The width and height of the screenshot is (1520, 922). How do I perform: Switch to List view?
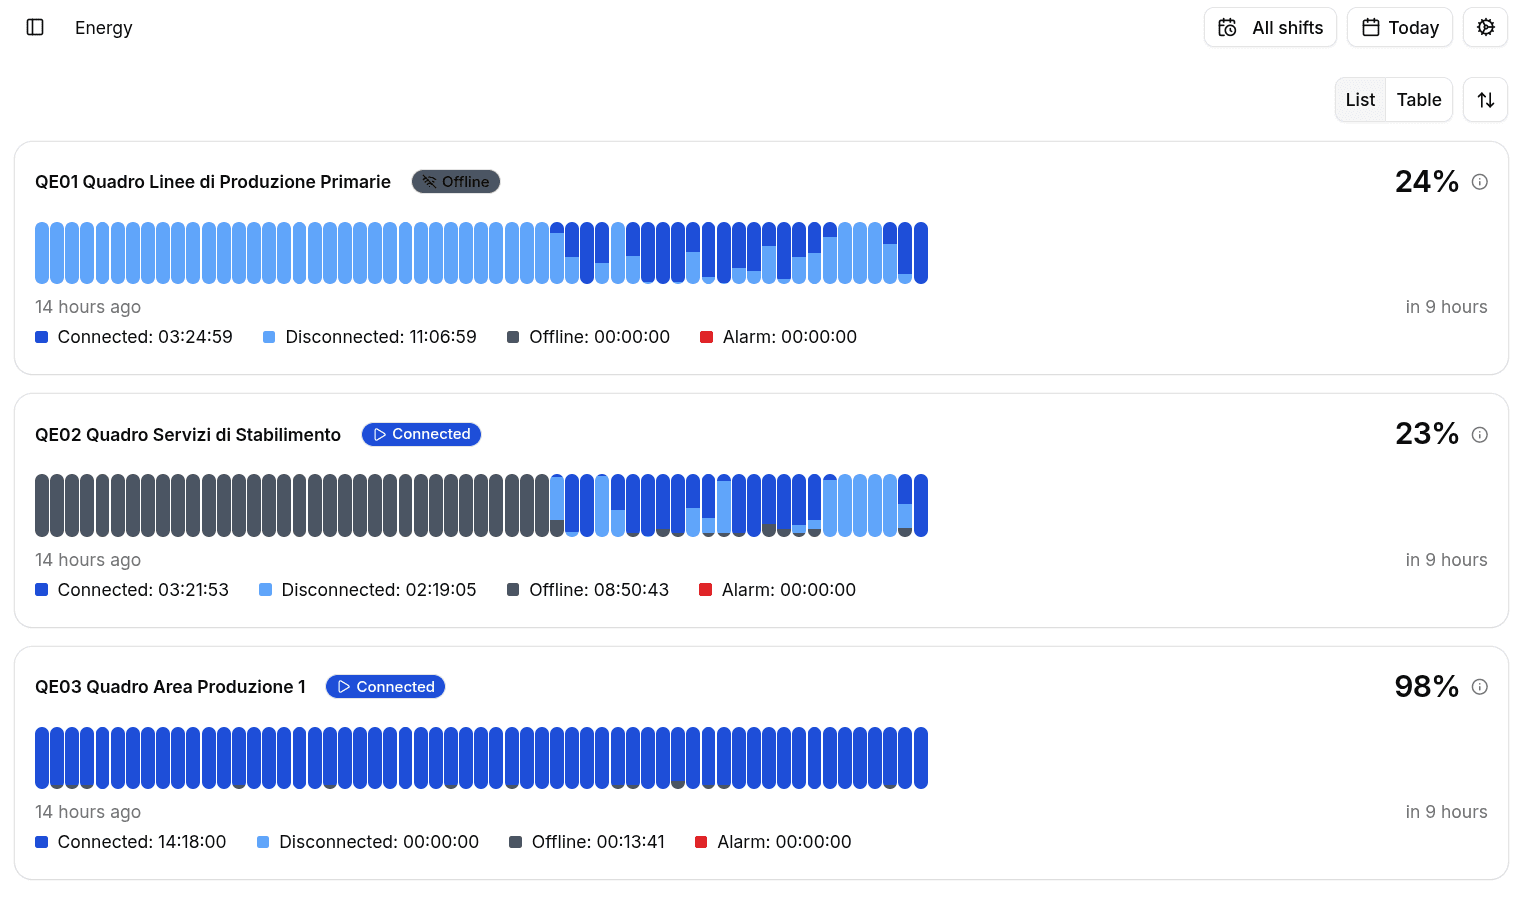tap(1360, 100)
